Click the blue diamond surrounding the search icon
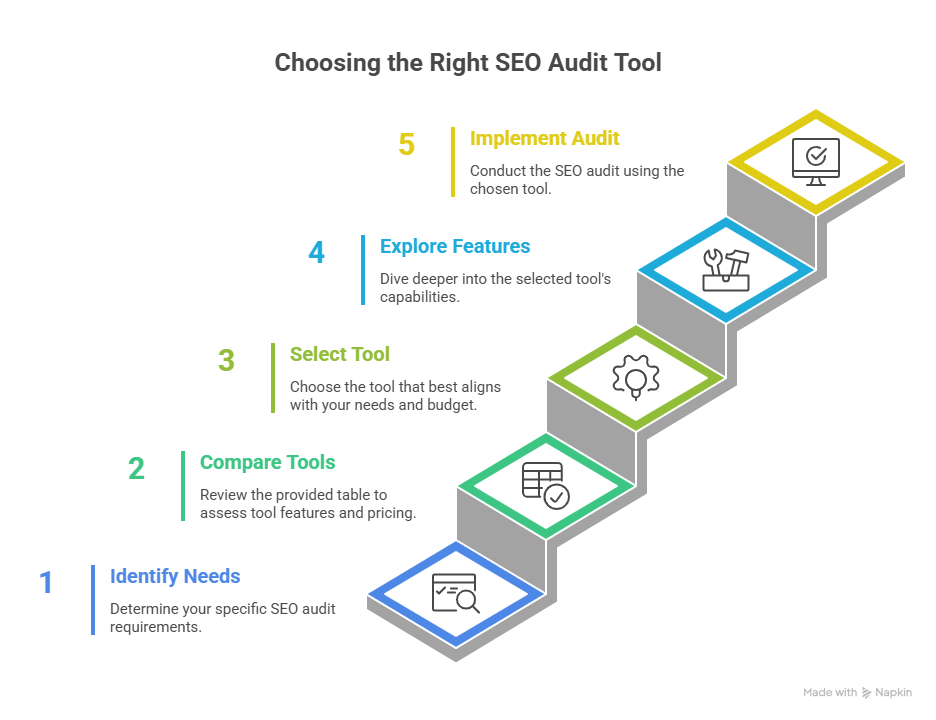 pos(456,594)
